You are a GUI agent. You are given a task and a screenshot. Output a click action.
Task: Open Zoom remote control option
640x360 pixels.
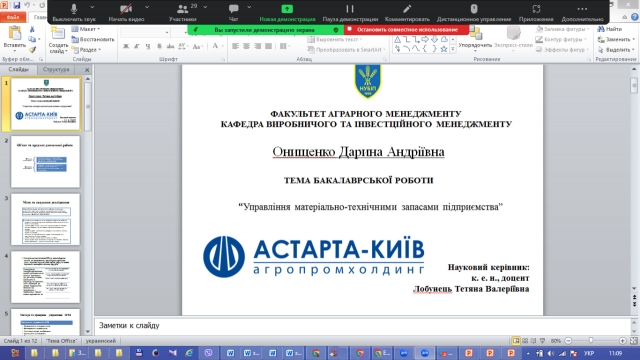pos(474,12)
